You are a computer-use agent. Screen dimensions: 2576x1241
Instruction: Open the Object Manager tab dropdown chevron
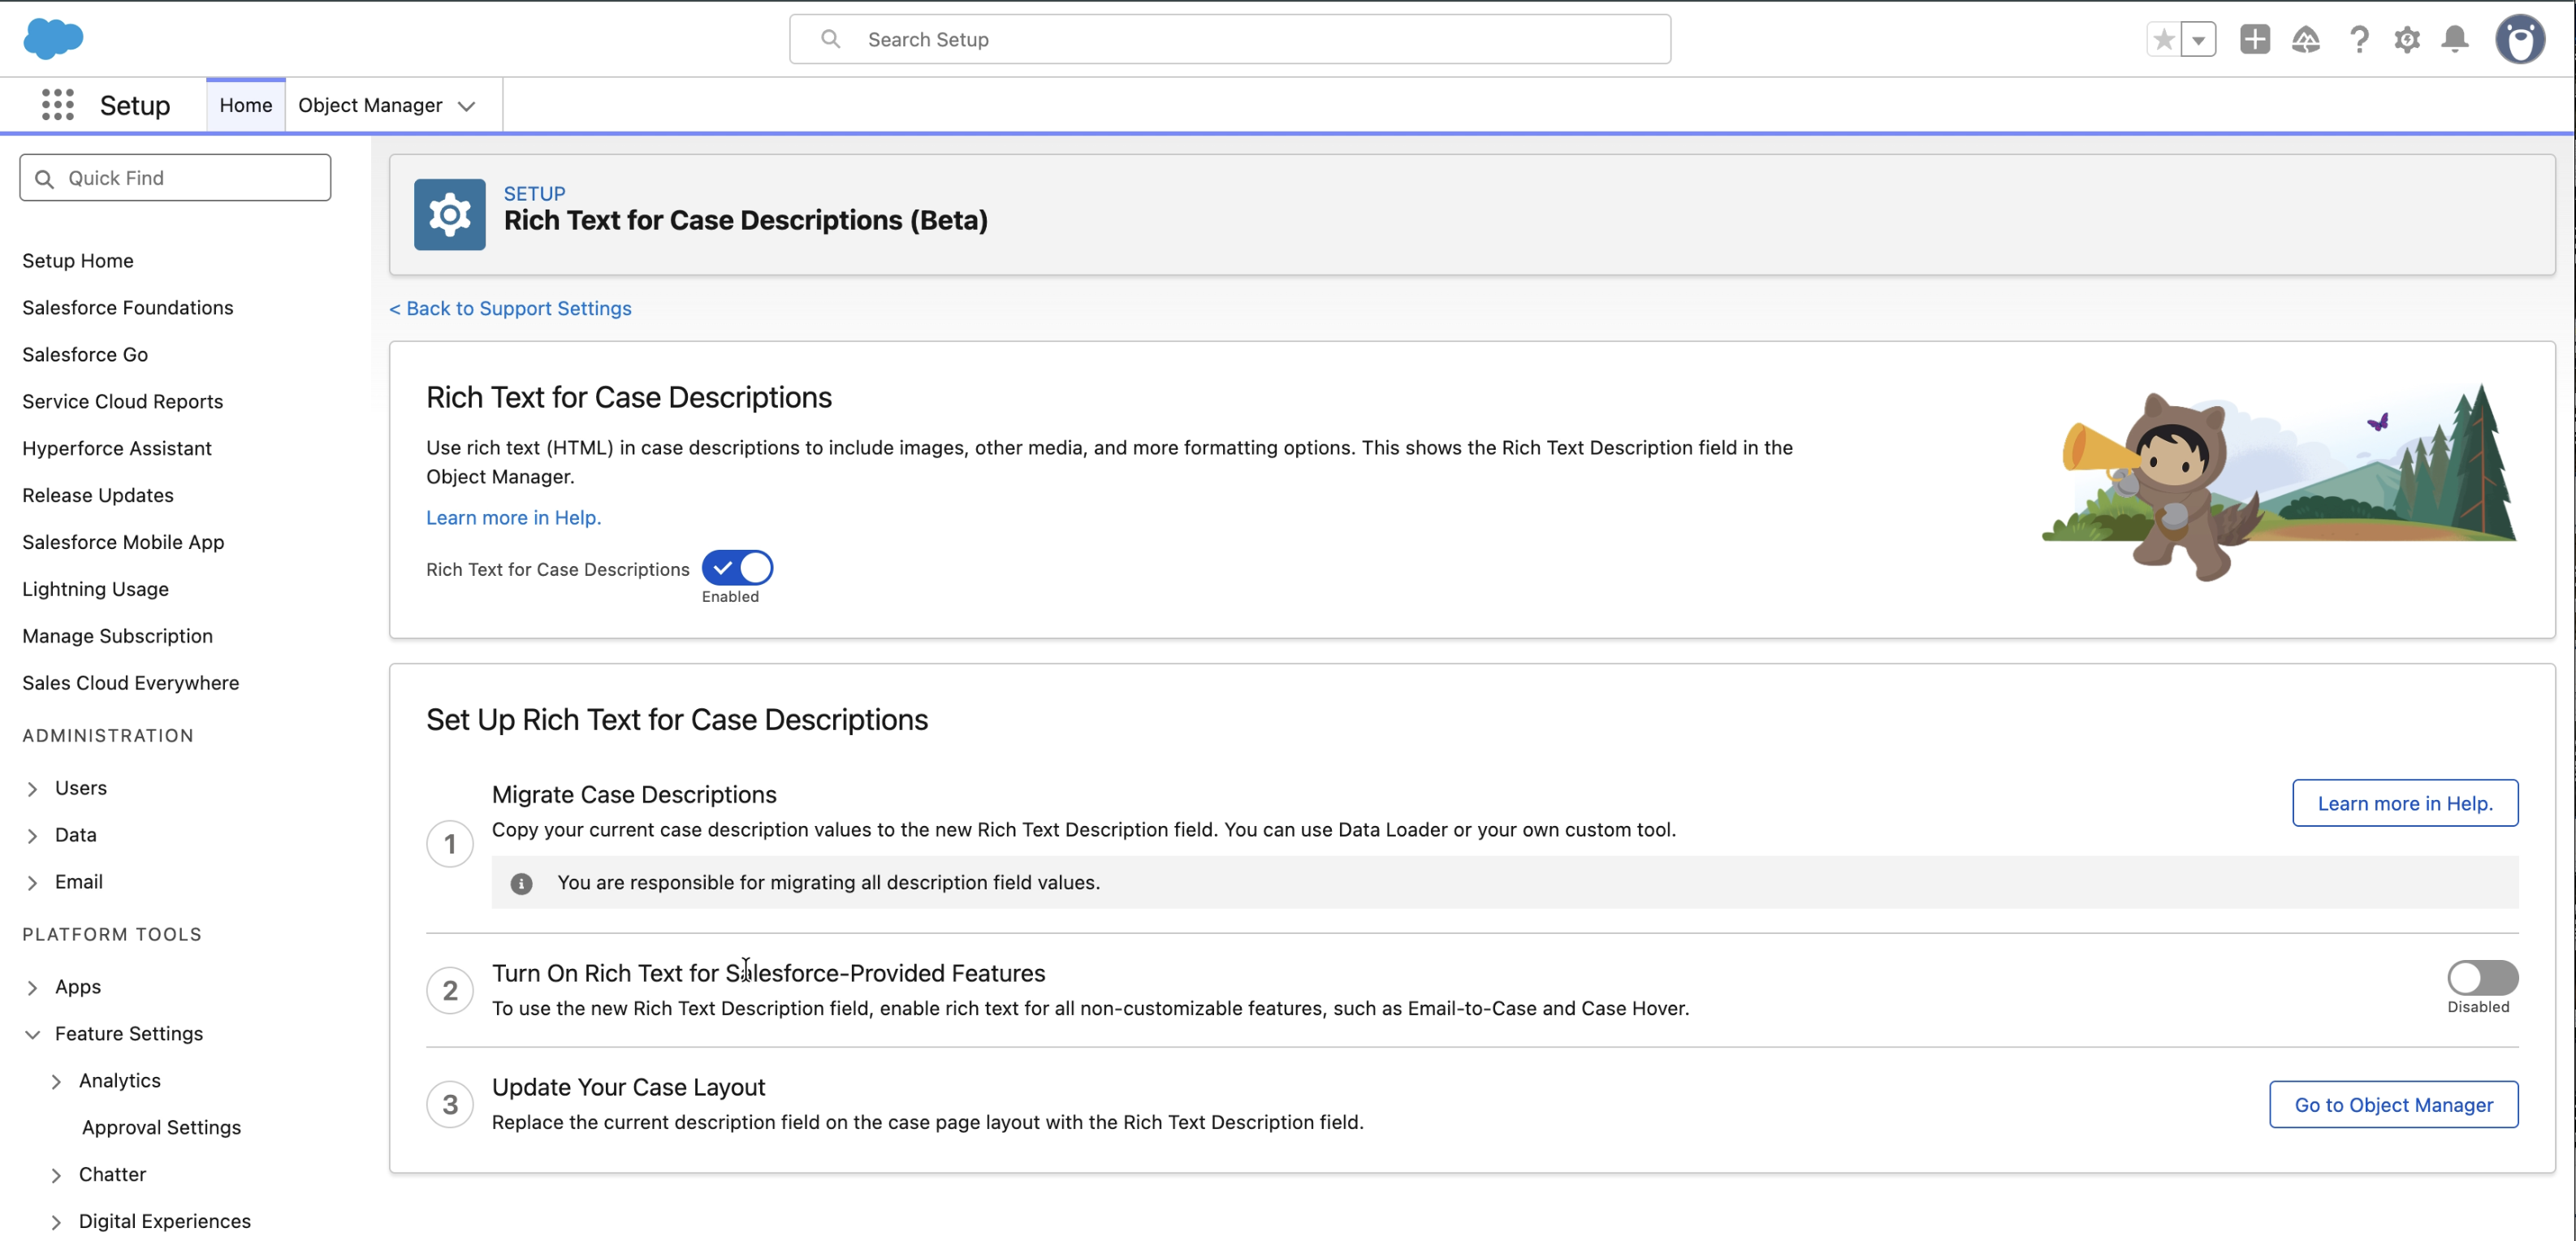coord(466,106)
